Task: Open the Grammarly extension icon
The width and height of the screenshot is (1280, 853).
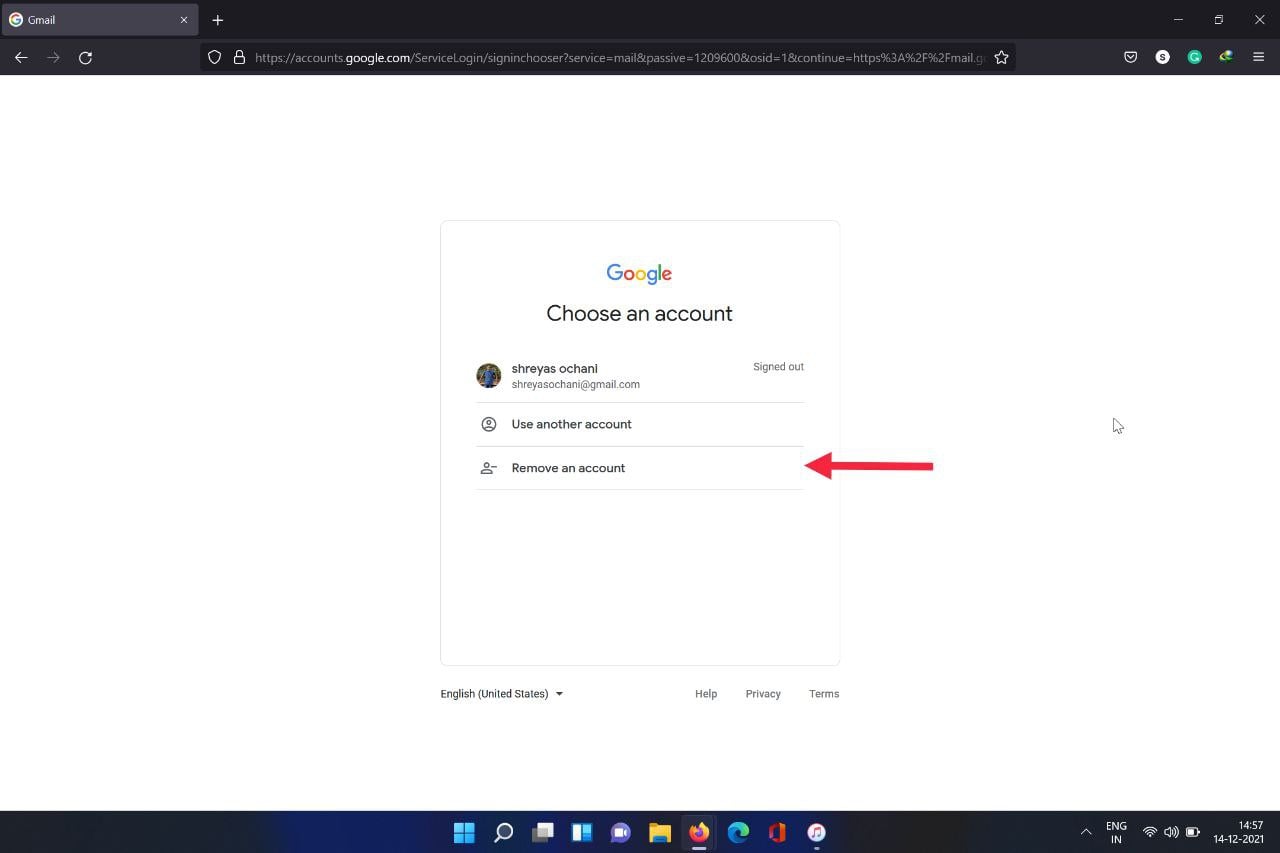Action: tap(1194, 58)
